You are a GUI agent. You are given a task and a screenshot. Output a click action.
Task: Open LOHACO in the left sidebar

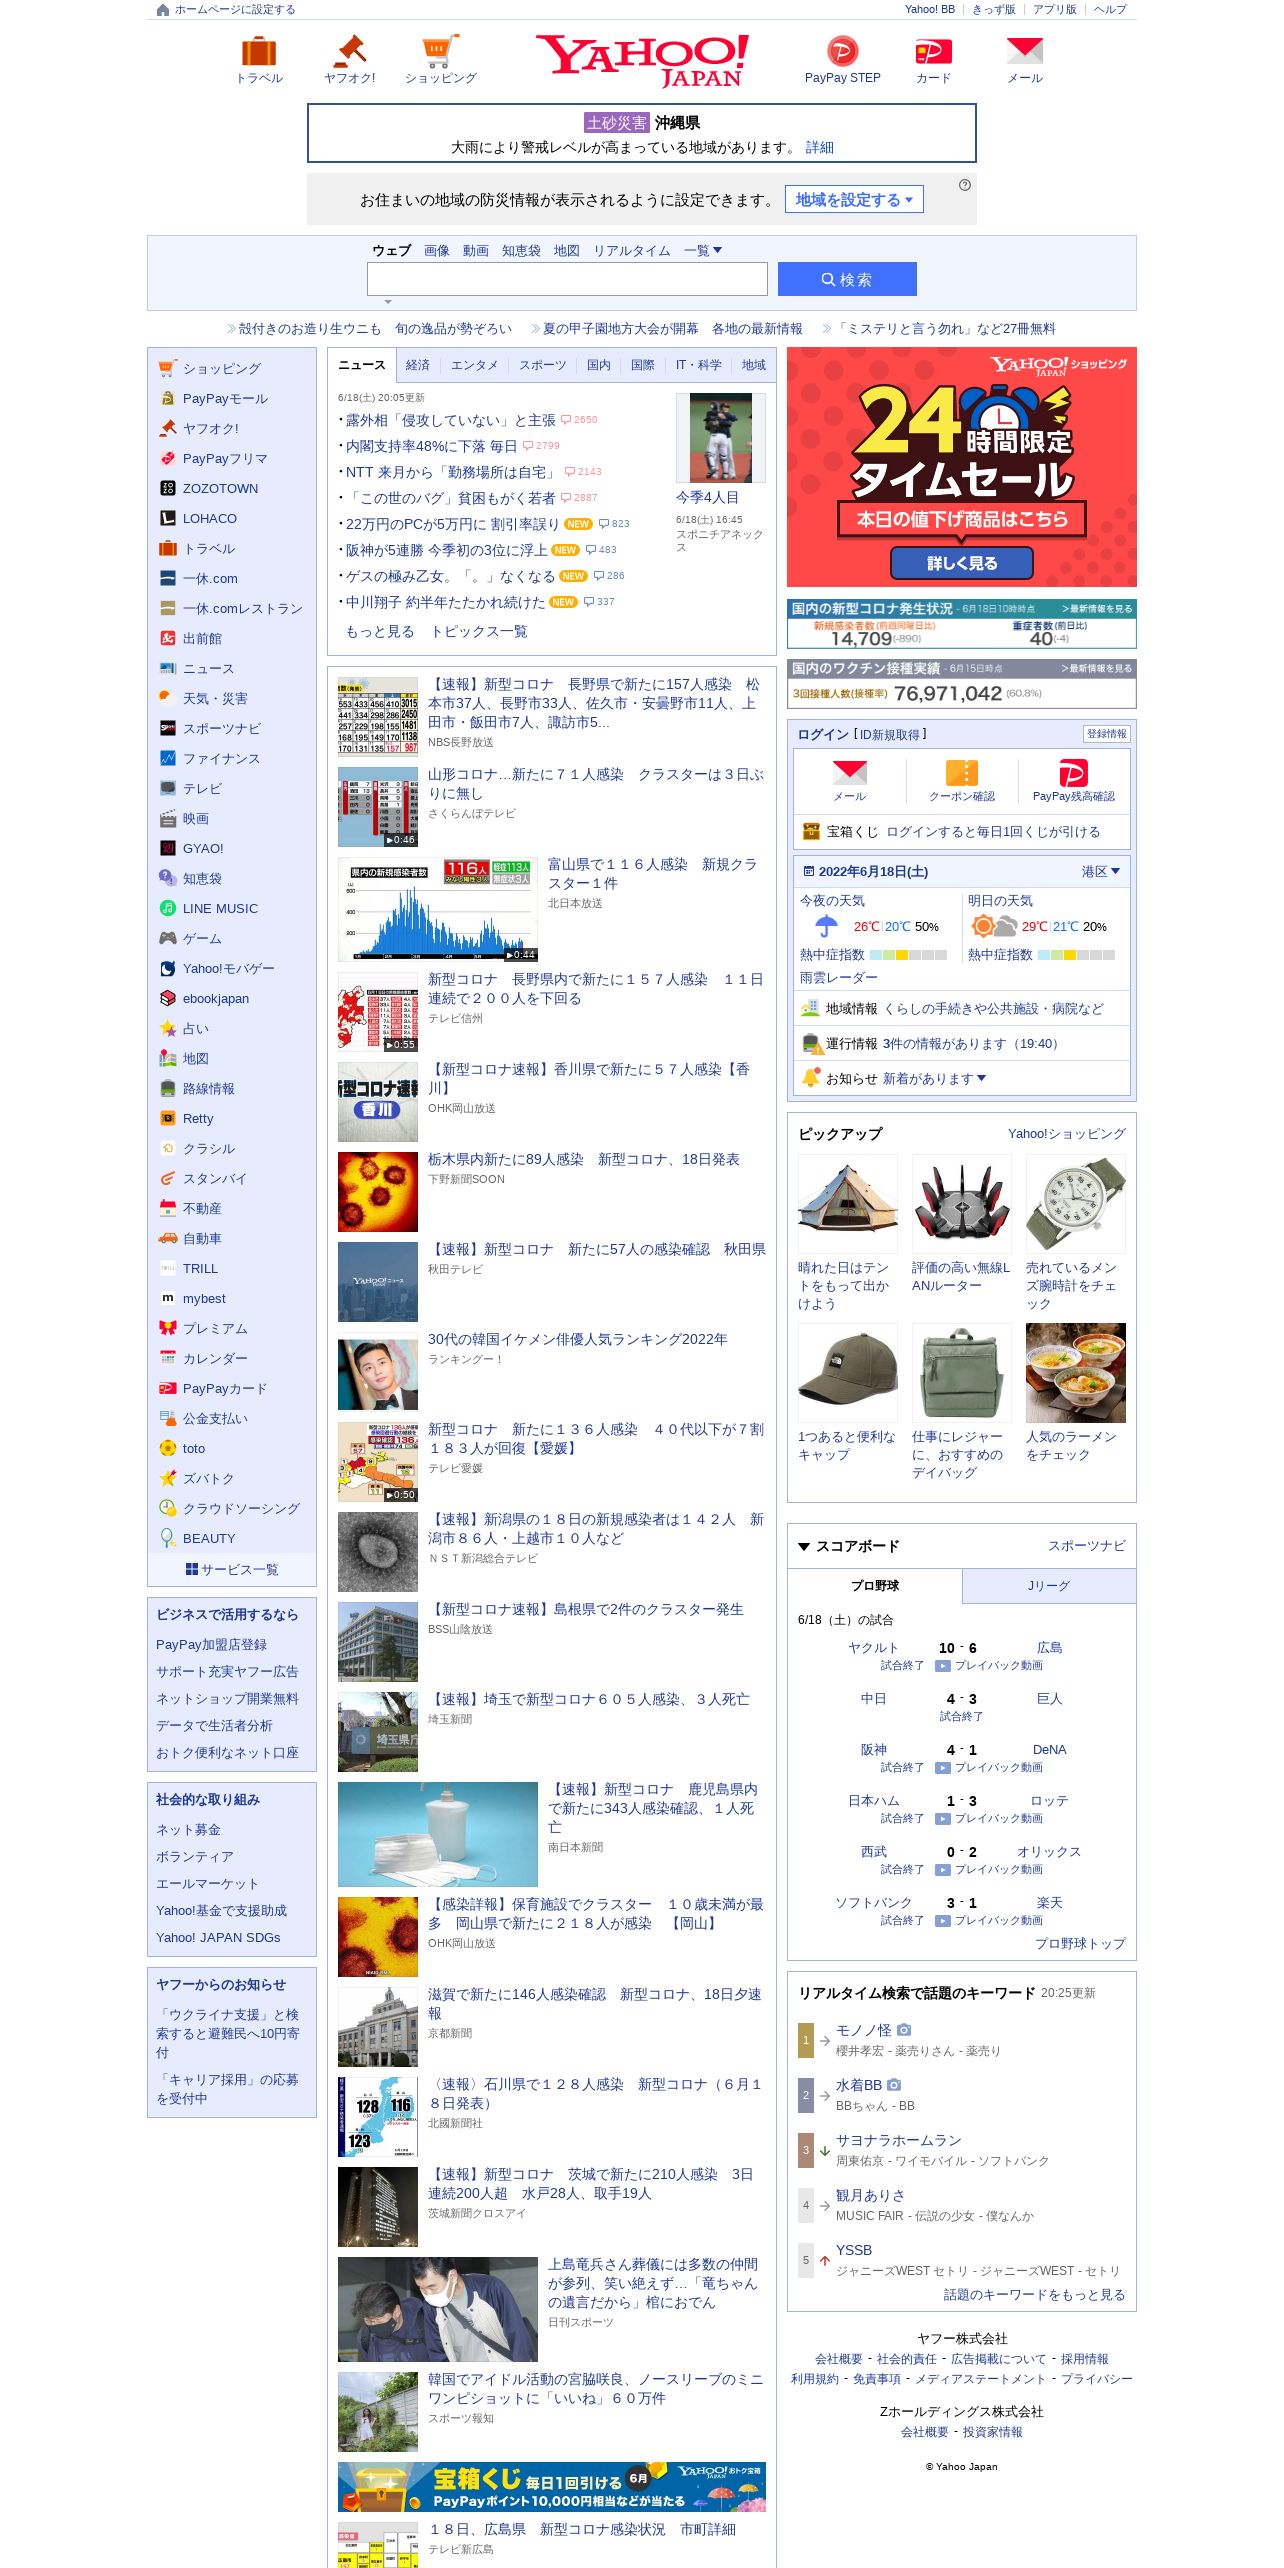click(209, 518)
